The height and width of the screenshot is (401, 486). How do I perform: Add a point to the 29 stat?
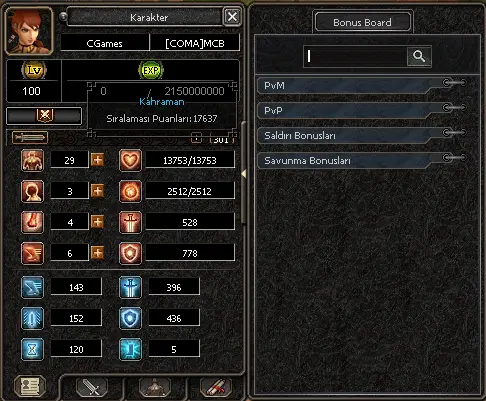point(97,160)
